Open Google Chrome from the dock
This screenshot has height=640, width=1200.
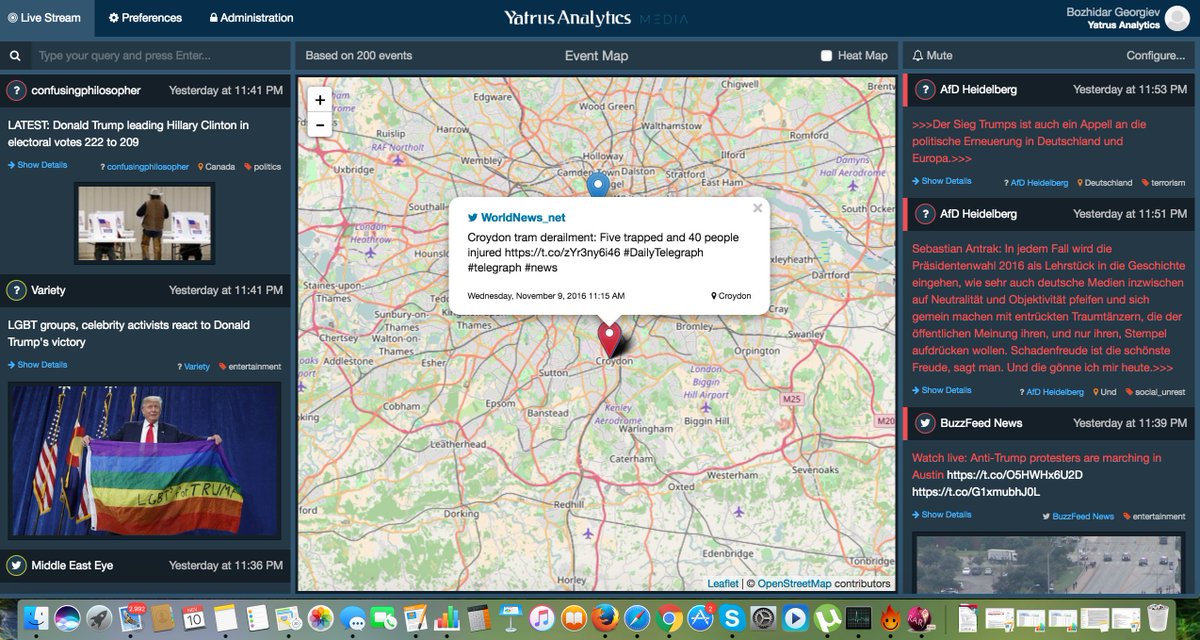click(669, 617)
